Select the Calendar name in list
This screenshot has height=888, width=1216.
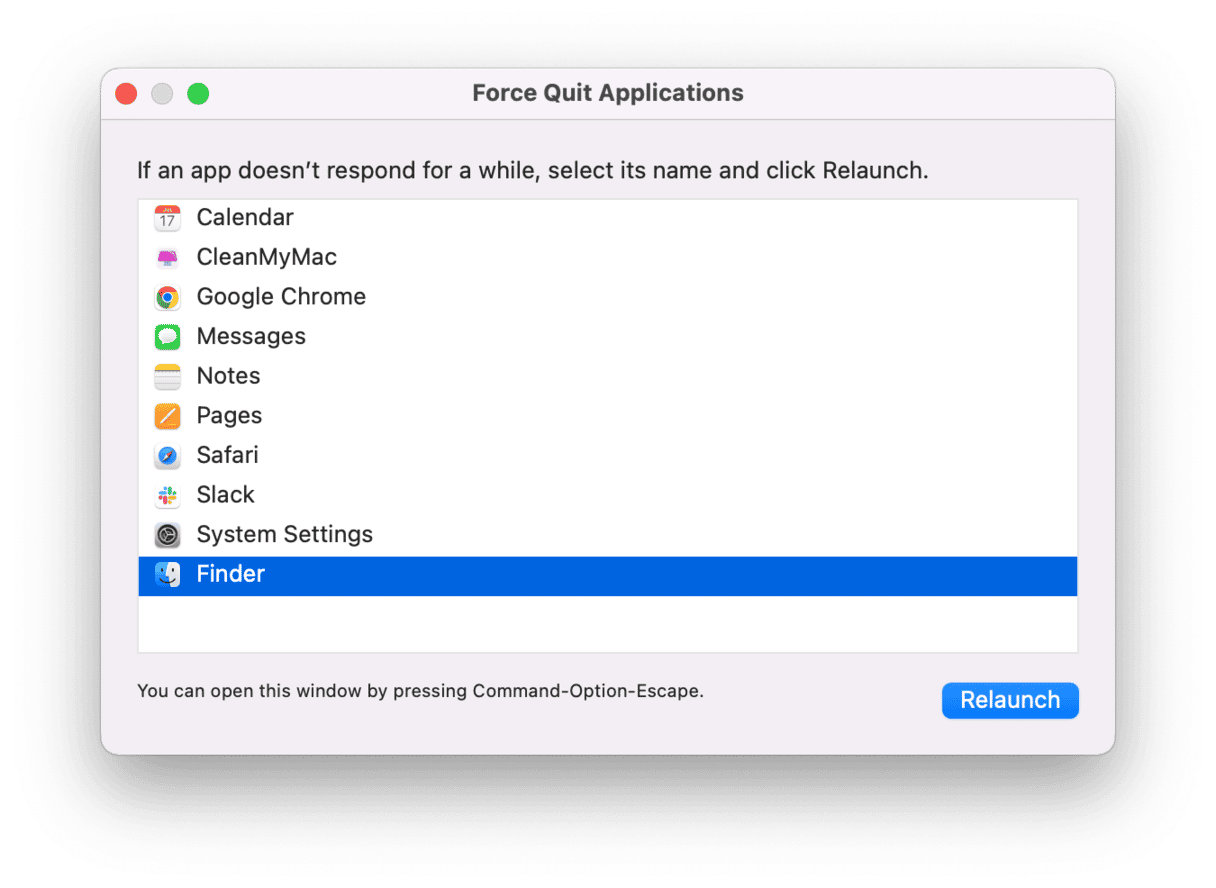point(245,217)
